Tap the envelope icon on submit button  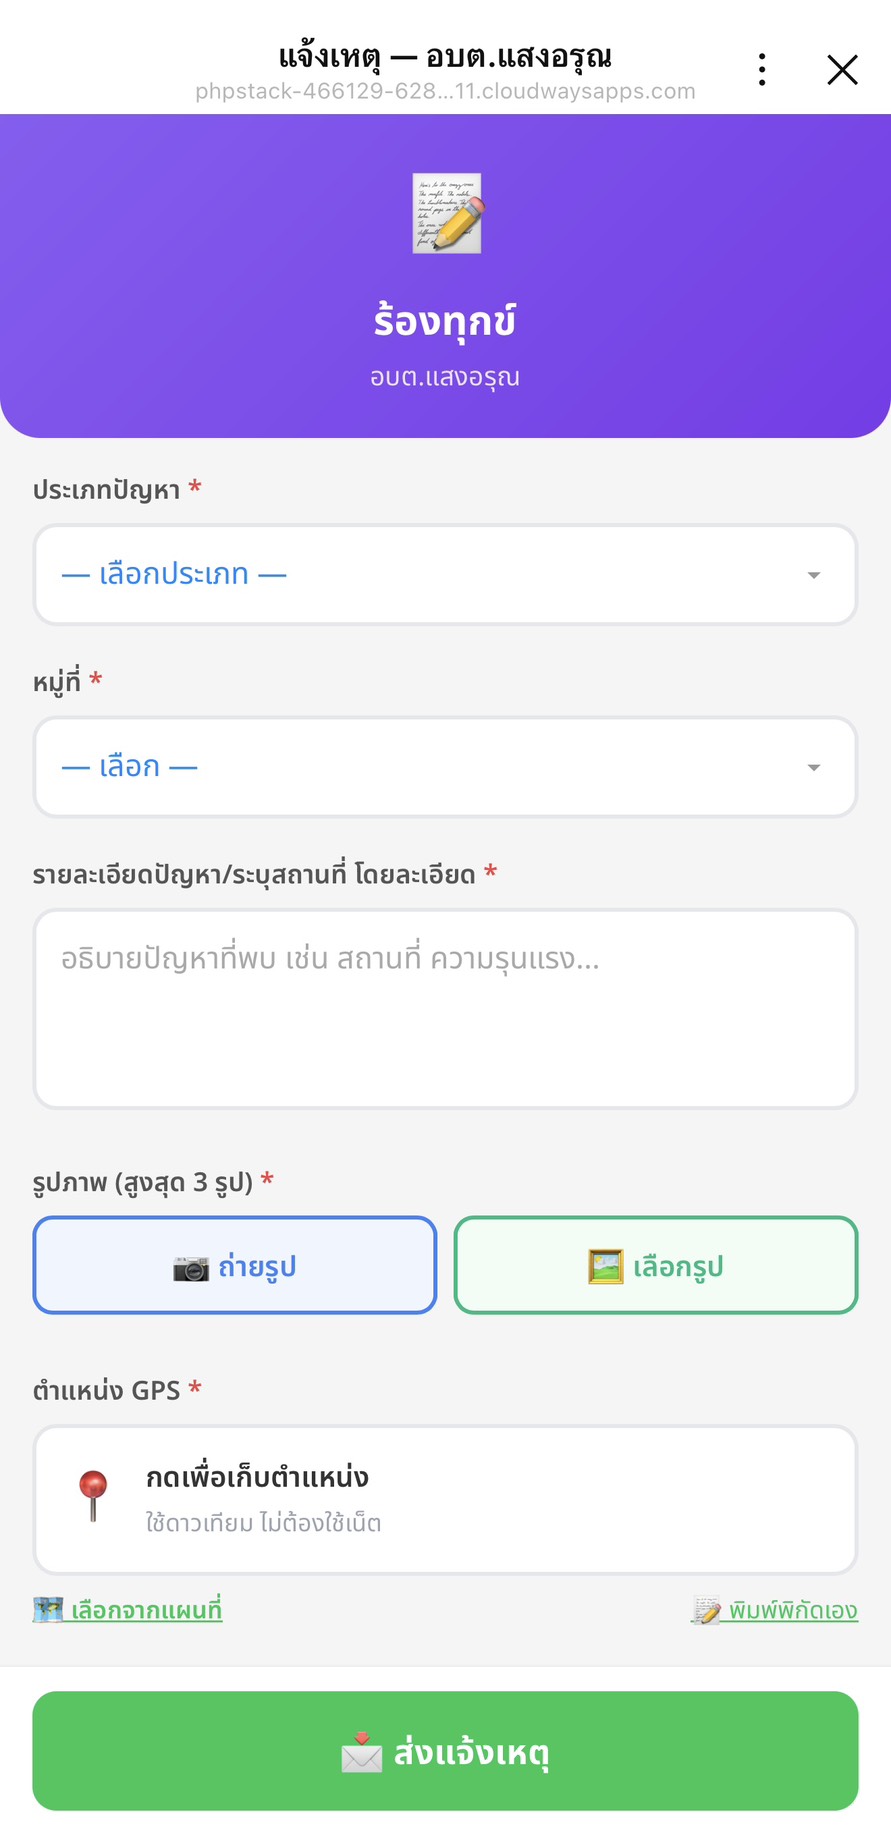(361, 1752)
